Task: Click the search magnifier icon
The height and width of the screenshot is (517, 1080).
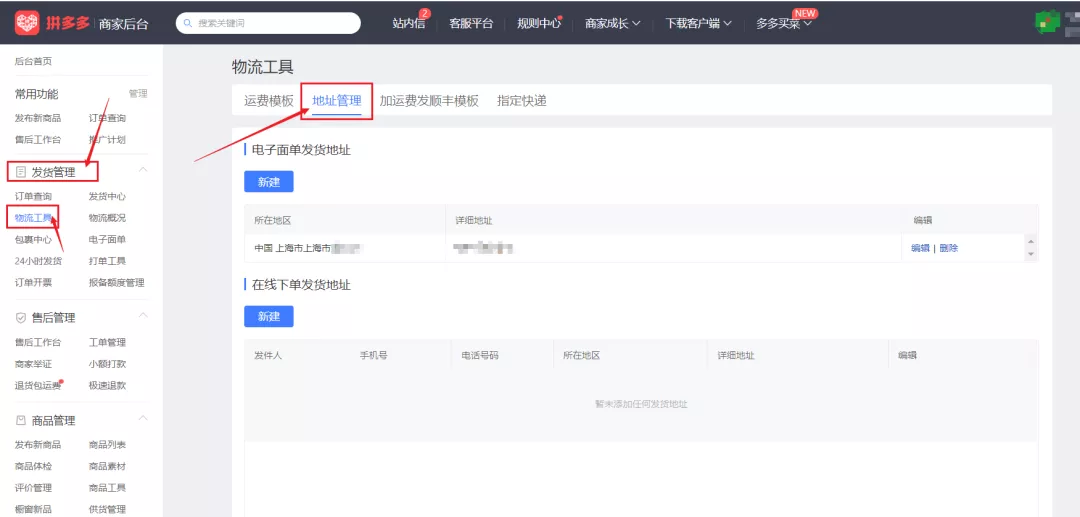Action: click(187, 23)
